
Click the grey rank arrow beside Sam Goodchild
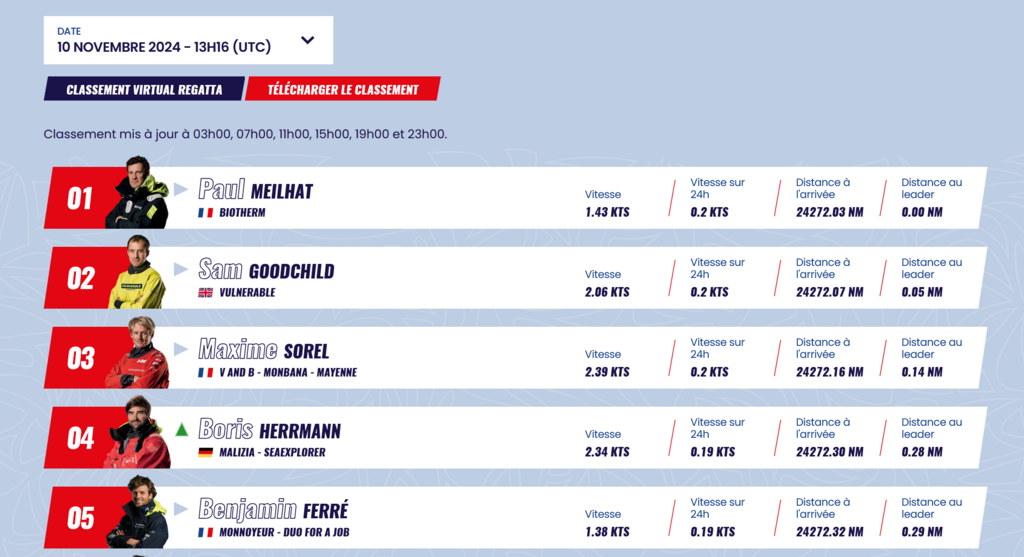[x=181, y=270]
